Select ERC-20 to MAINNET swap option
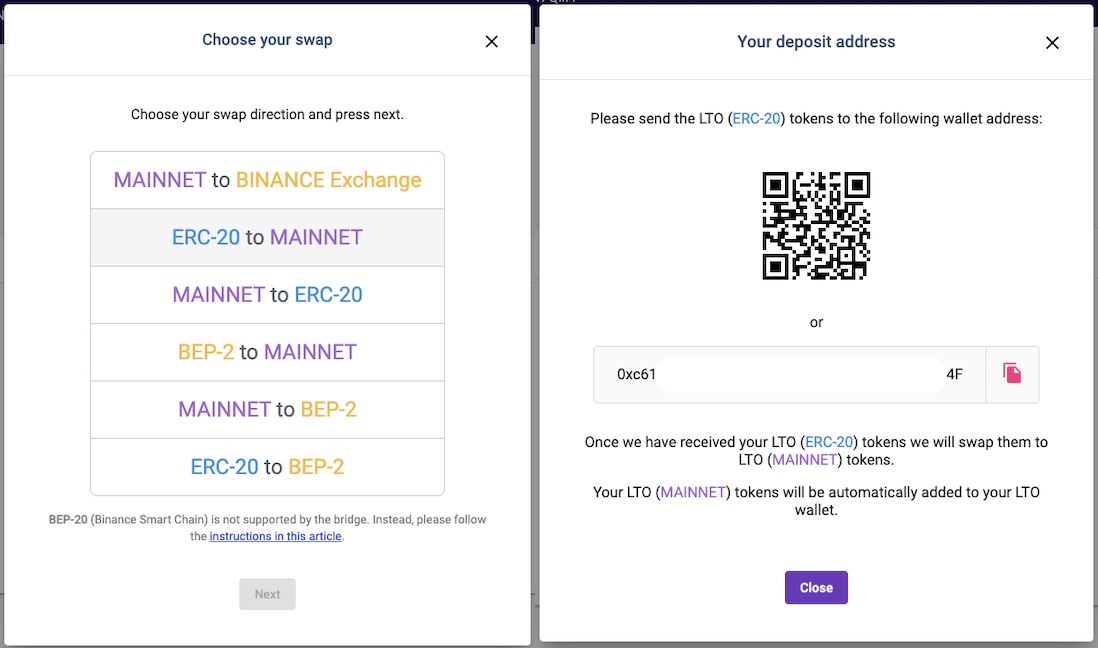 pyautogui.click(x=267, y=237)
